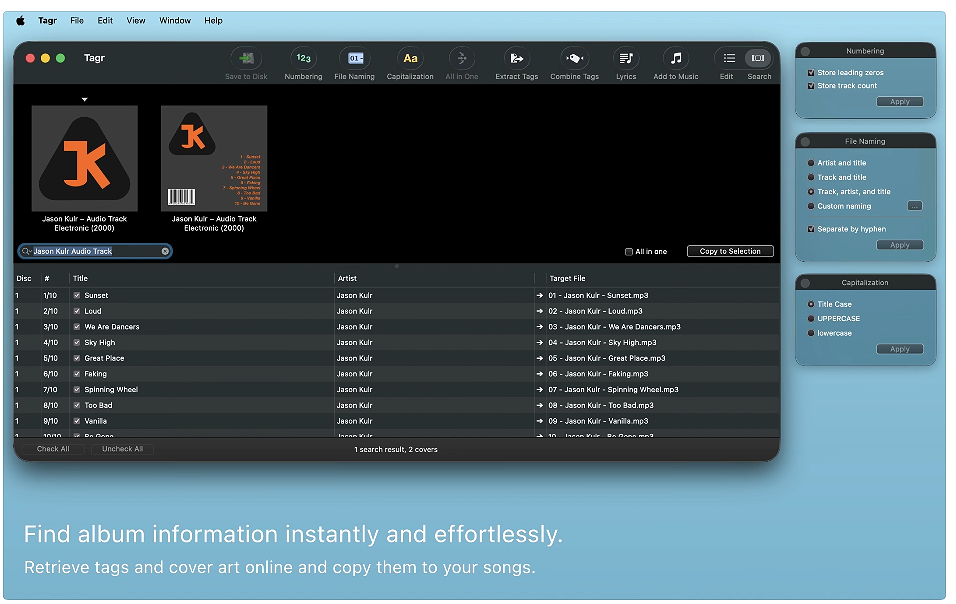This screenshot has height=604, width=956.
Task: Click the arrow icon in the Sunset row
Action: (x=540, y=296)
